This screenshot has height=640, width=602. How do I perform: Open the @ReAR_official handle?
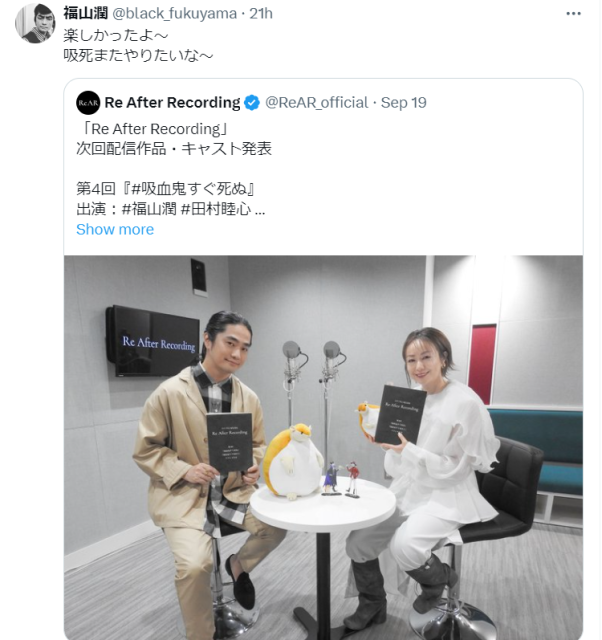tap(317, 102)
